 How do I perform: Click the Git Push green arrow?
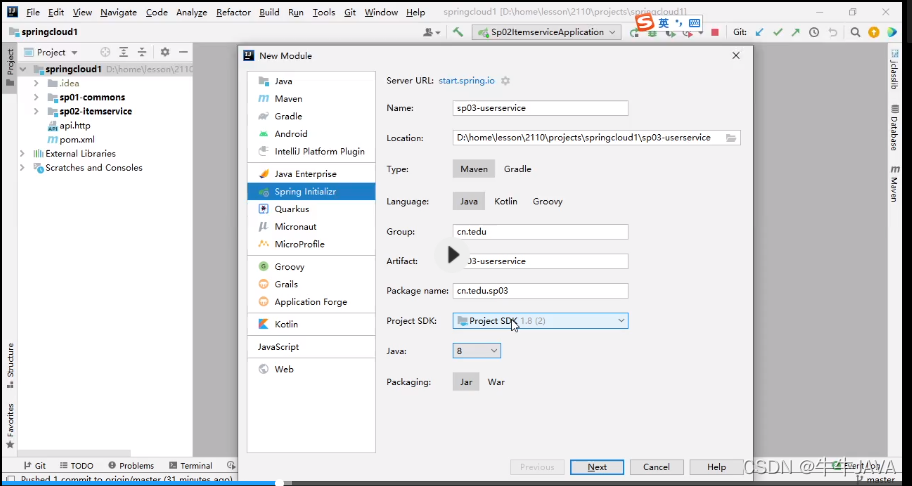[796, 33]
